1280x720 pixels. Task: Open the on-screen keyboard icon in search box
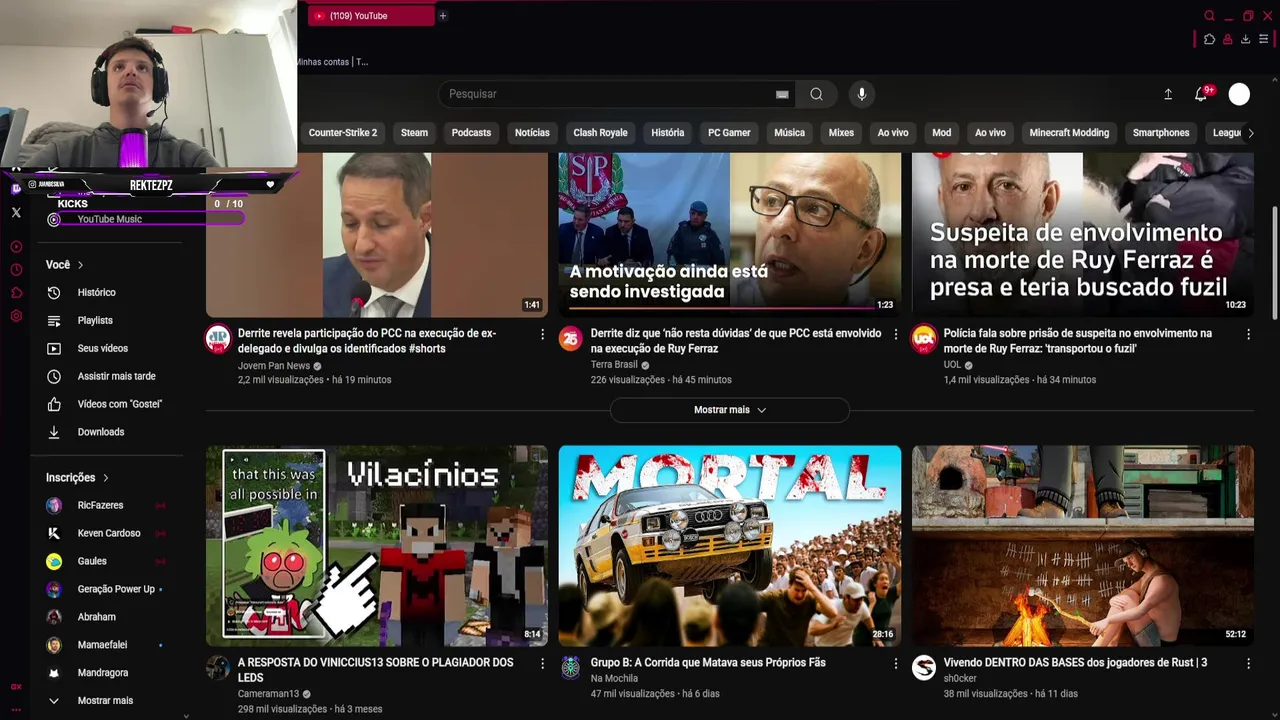point(782,94)
